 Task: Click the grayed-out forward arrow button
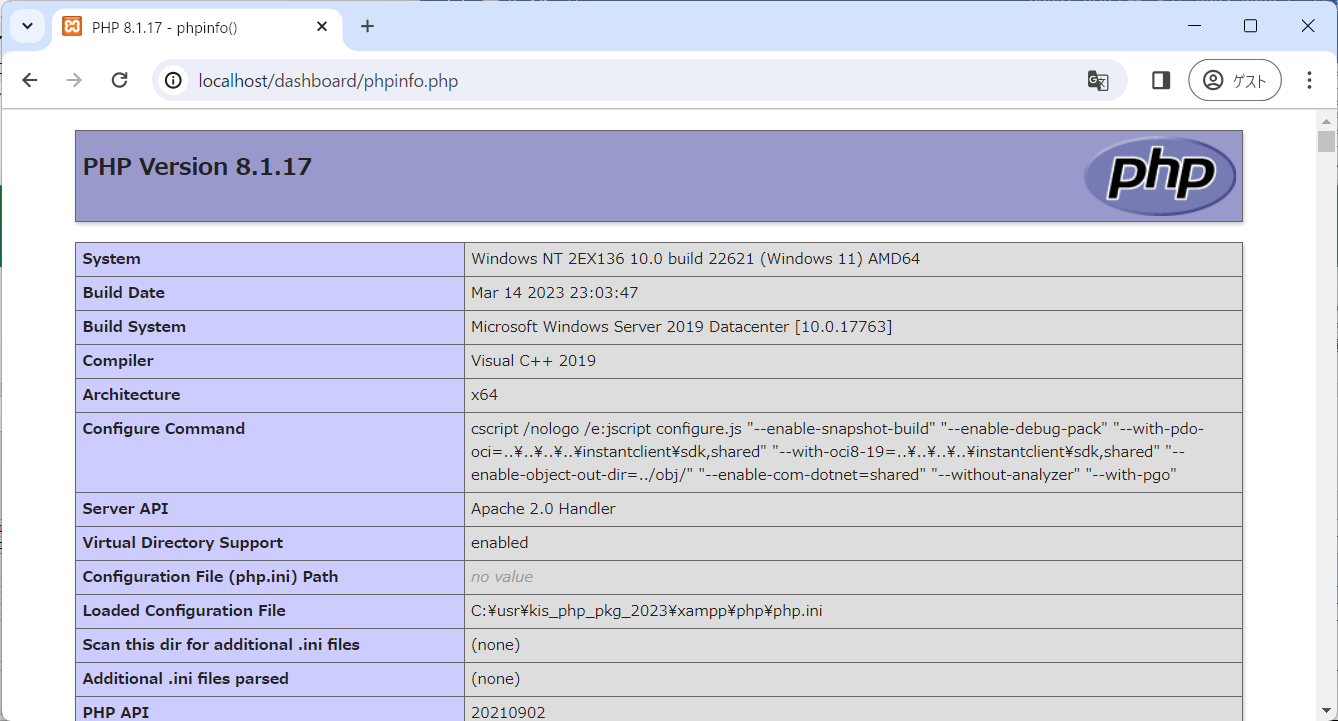coord(74,81)
